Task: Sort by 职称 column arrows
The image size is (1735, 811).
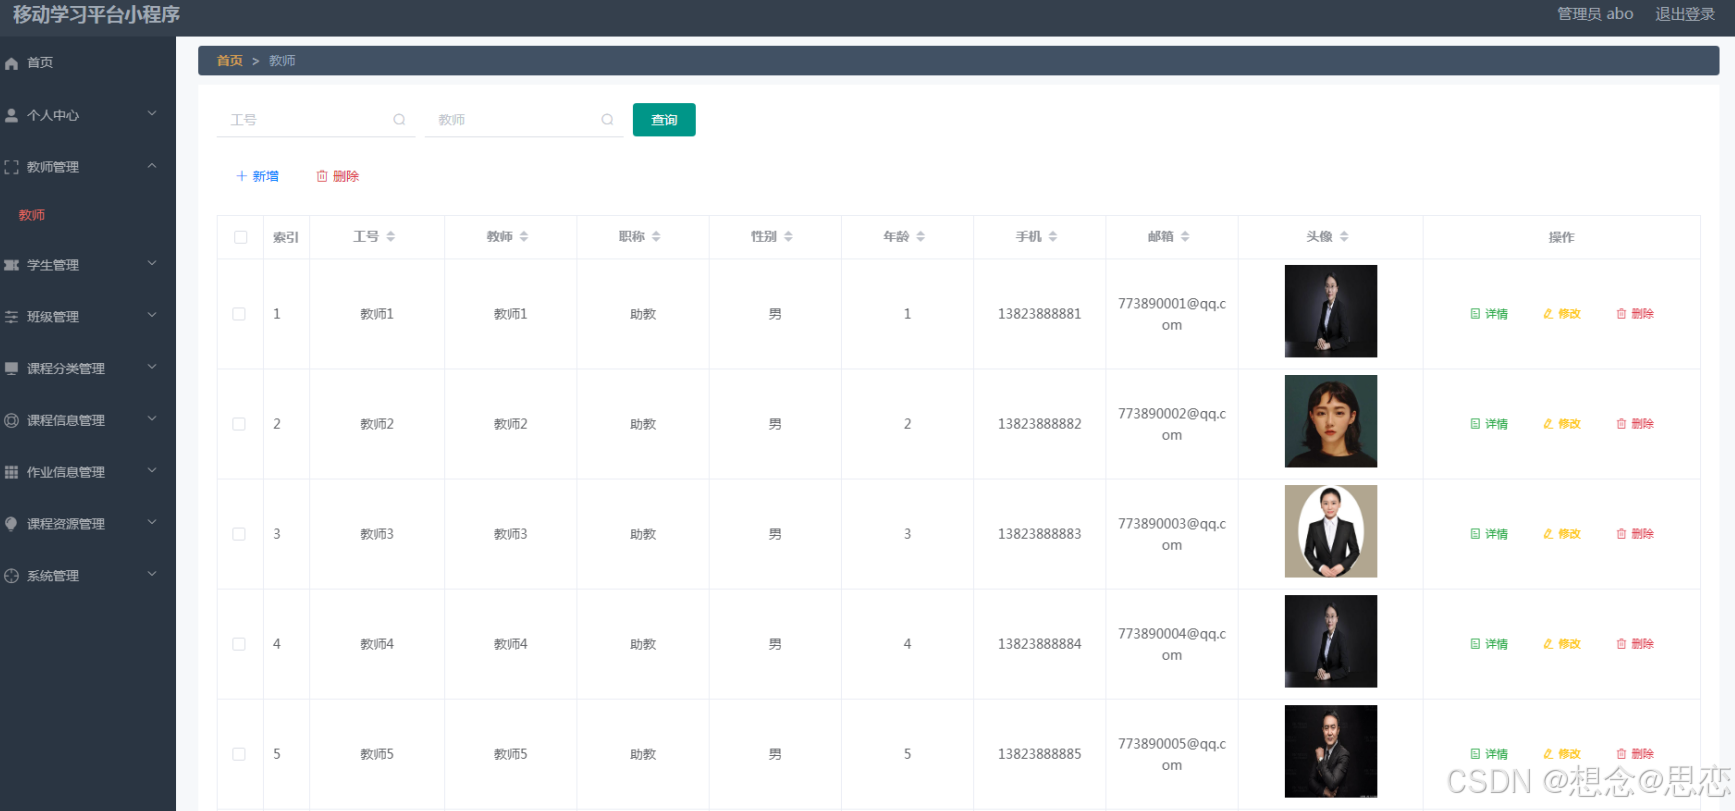Action: (656, 237)
